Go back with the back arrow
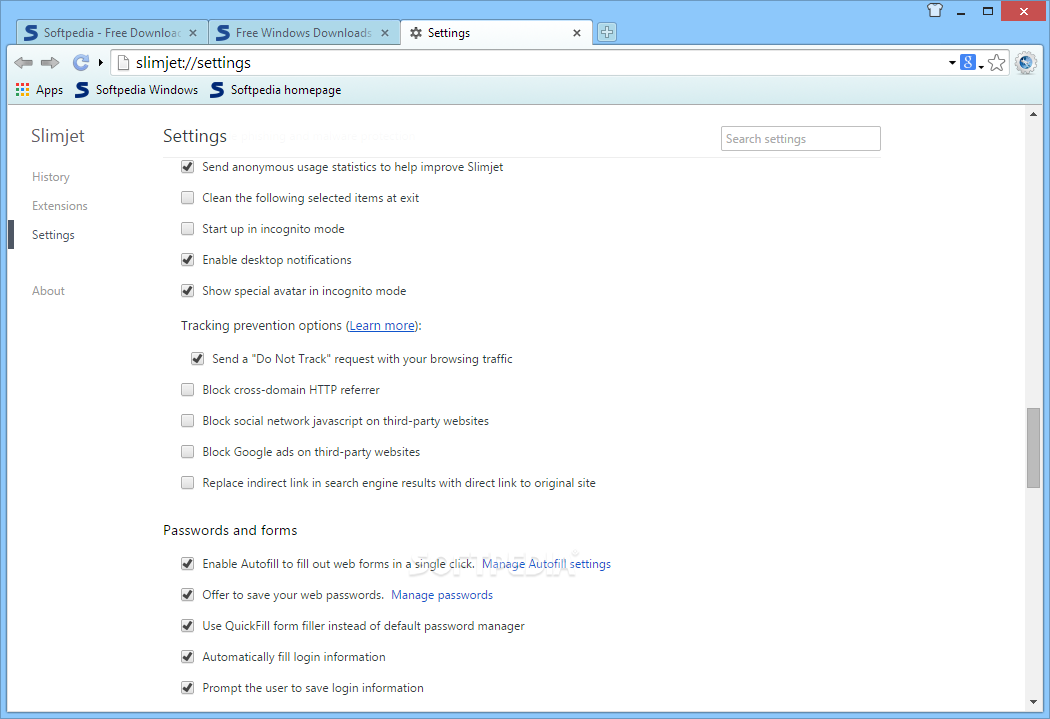 23,63
